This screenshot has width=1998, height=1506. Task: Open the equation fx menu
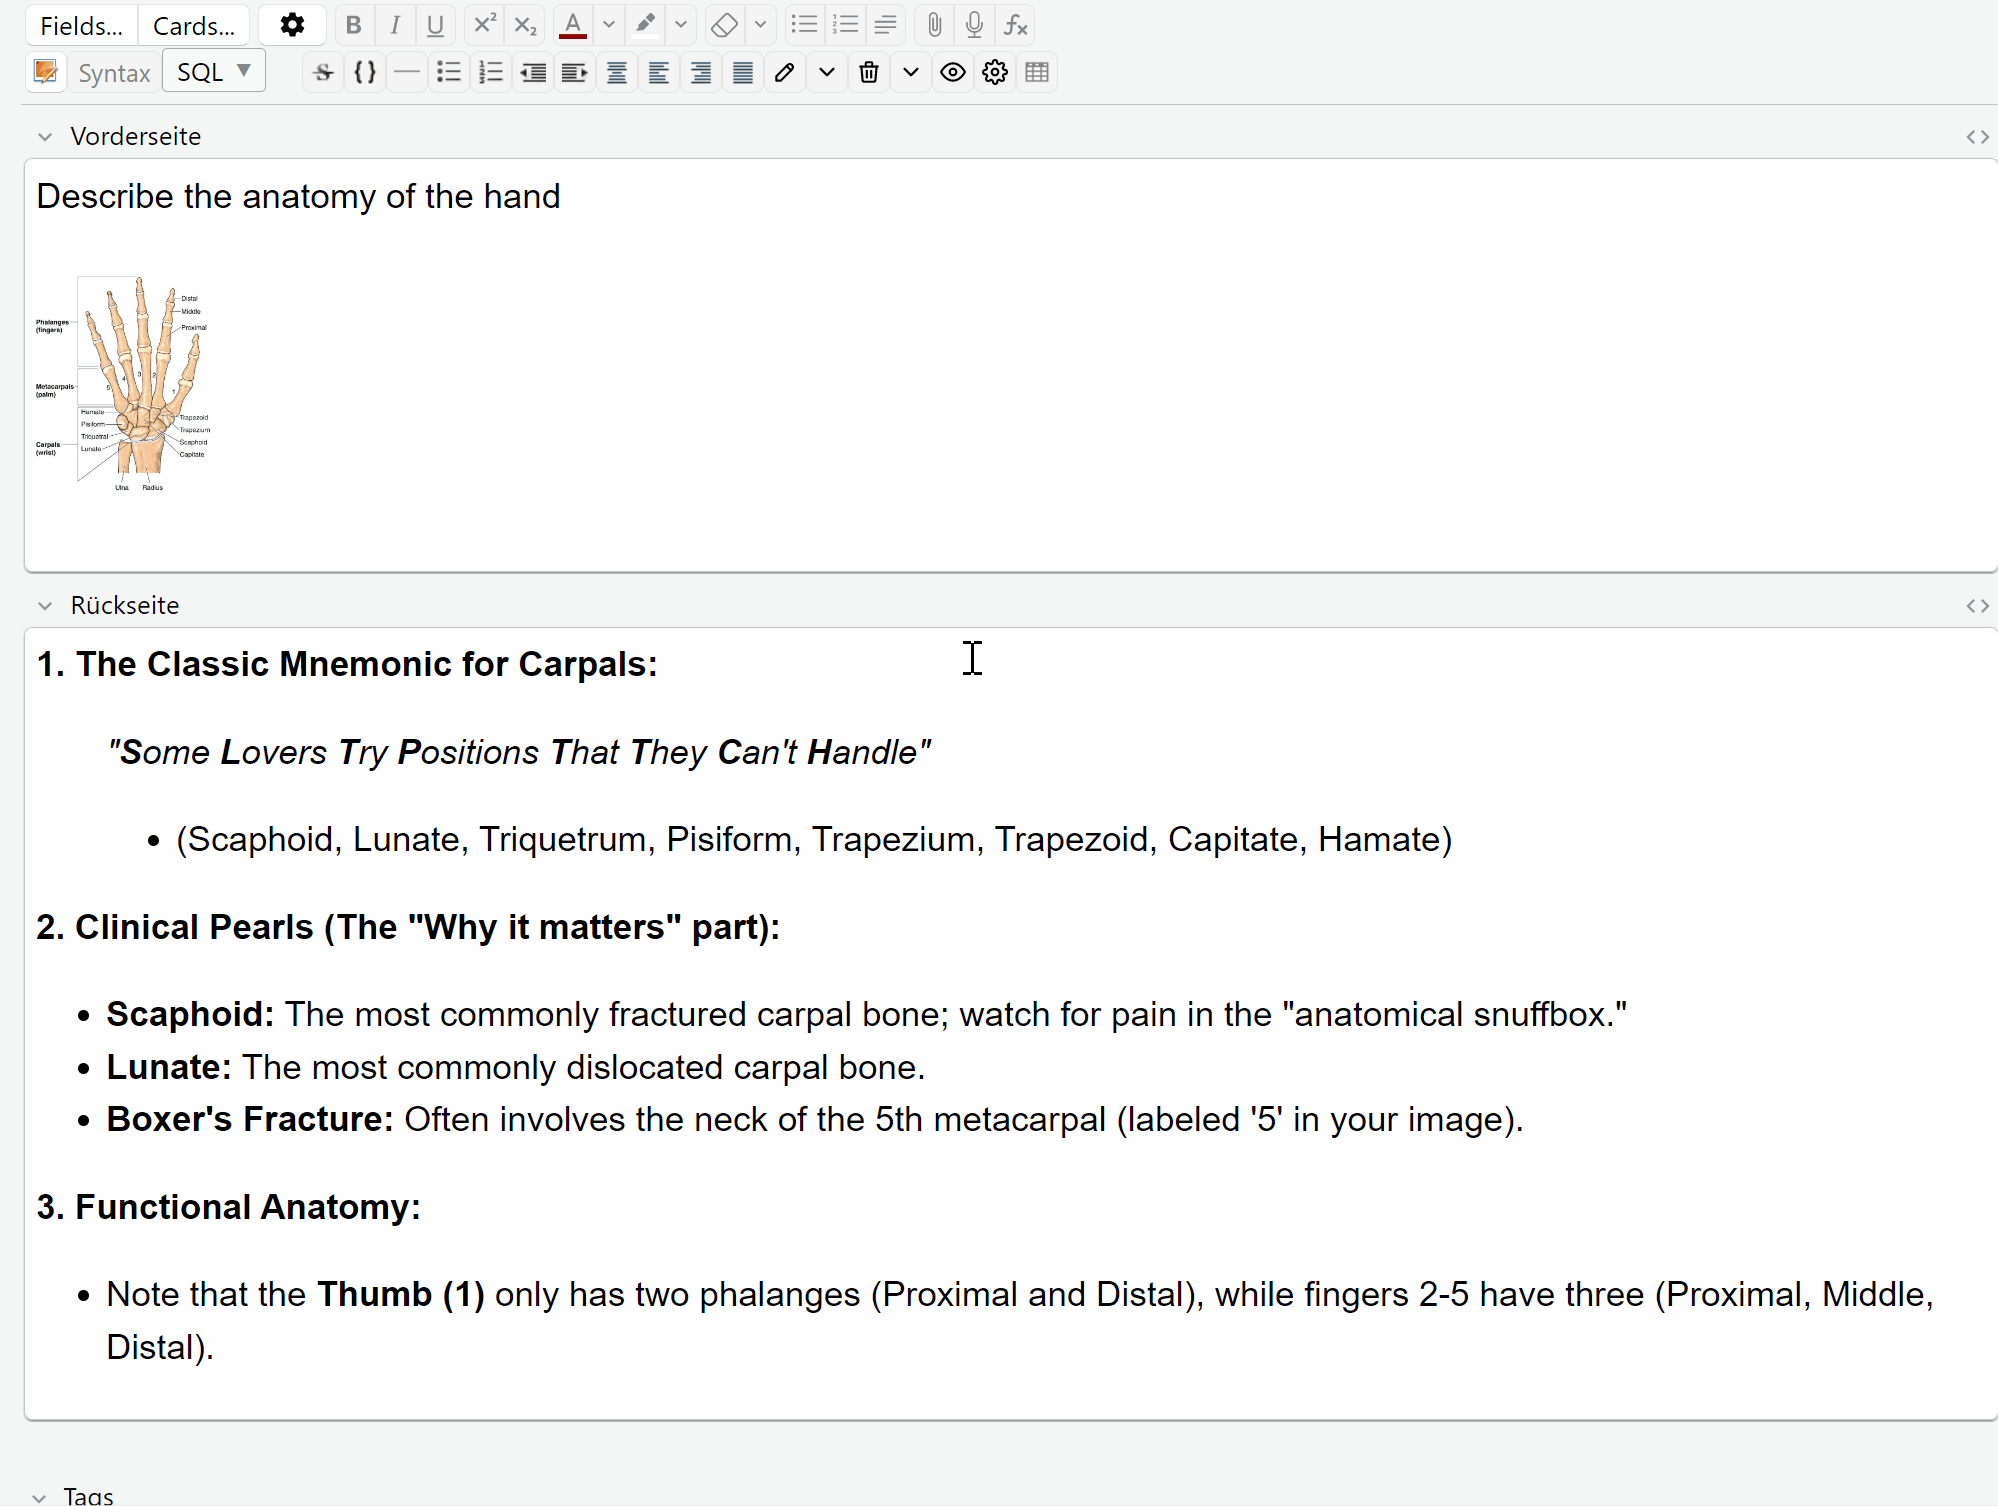(x=1015, y=25)
